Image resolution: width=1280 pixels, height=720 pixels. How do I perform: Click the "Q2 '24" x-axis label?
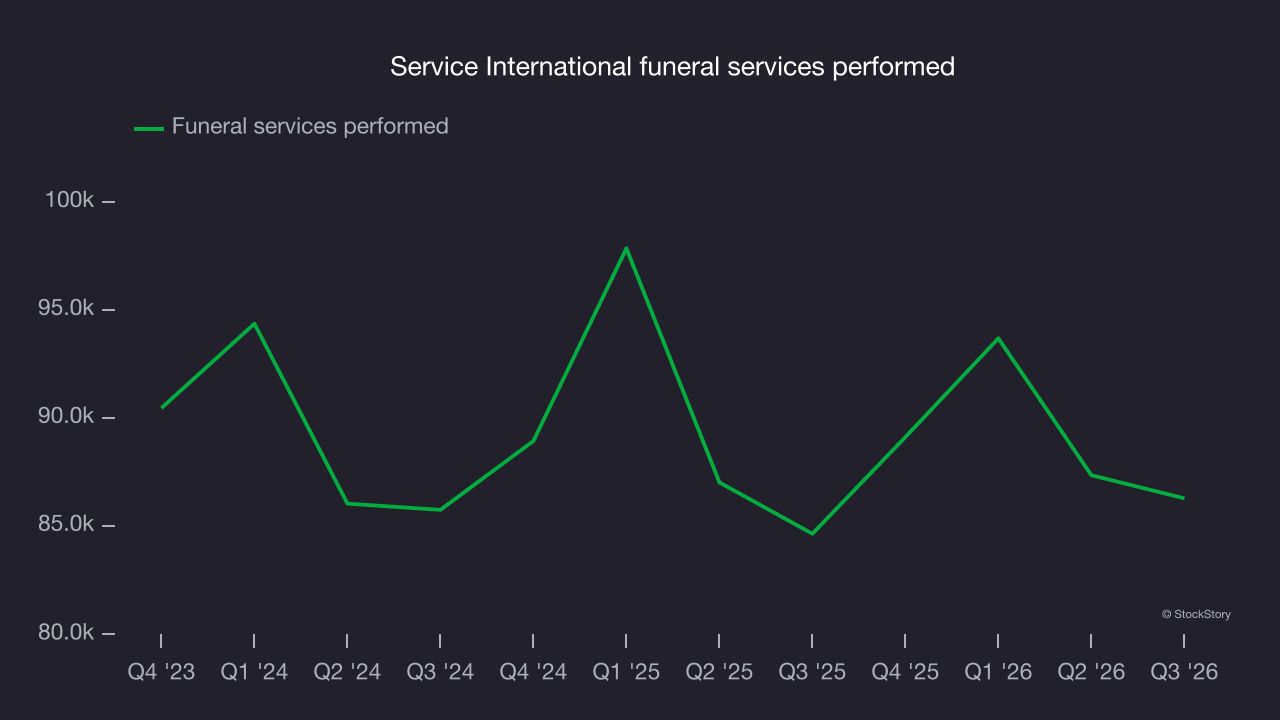click(347, 672)
